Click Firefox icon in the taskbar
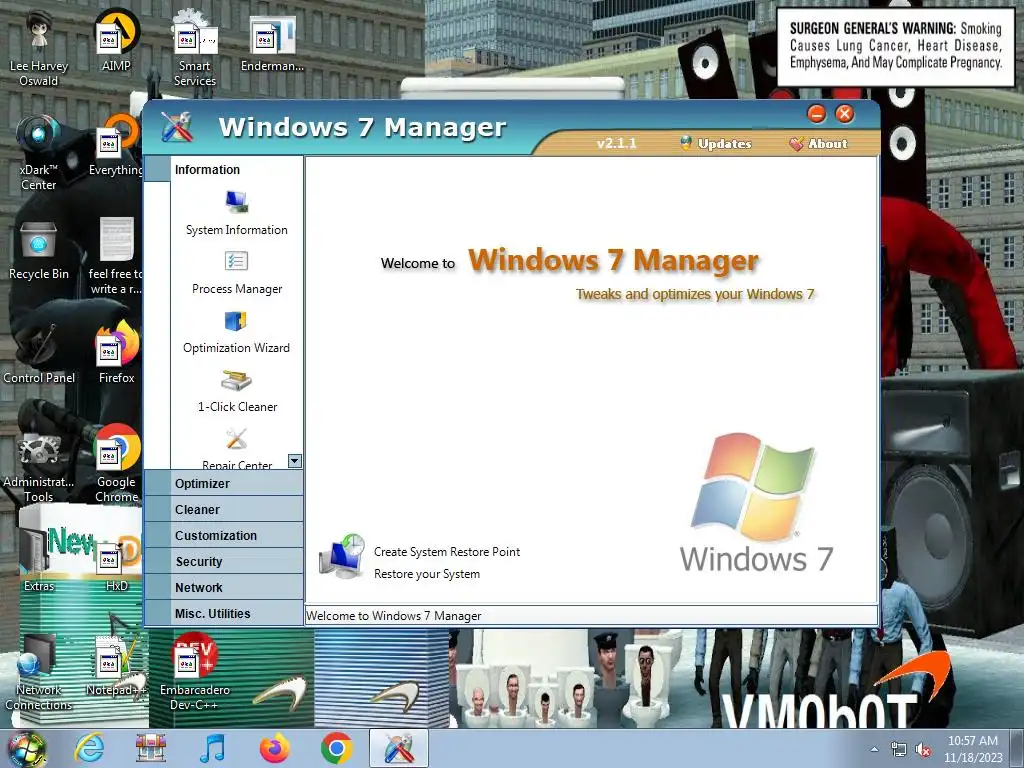 tap(274, 748)
